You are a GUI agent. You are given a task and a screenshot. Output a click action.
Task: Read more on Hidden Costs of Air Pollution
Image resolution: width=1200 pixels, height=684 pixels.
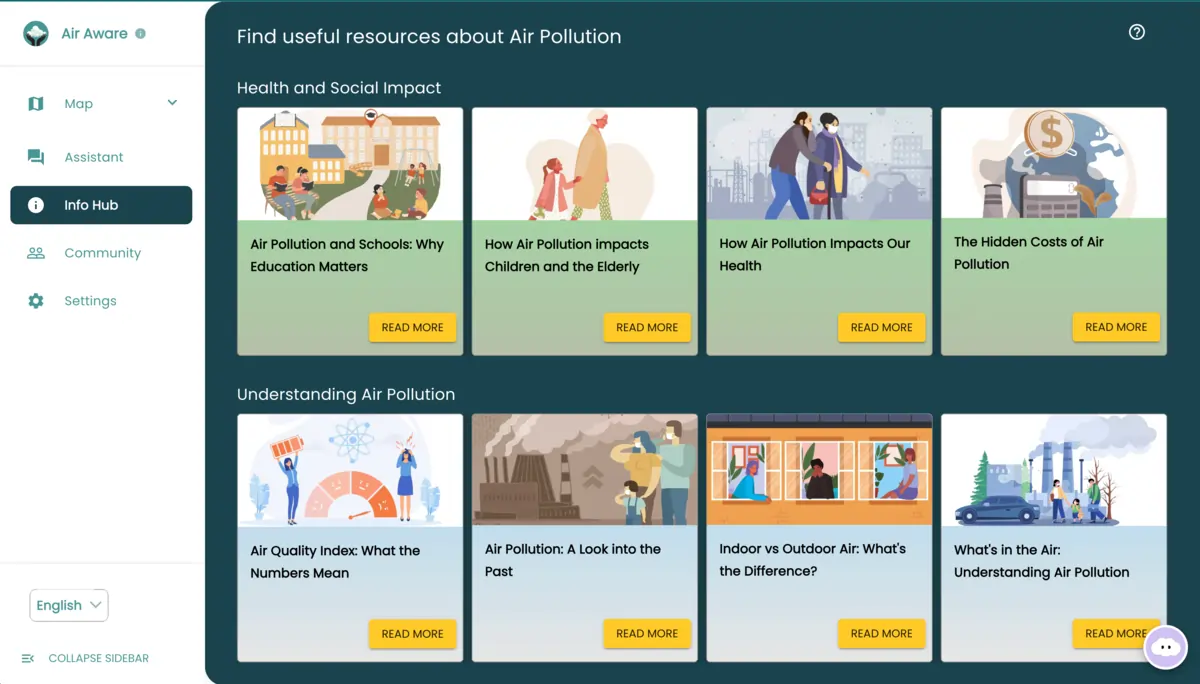coord(1115,327)
